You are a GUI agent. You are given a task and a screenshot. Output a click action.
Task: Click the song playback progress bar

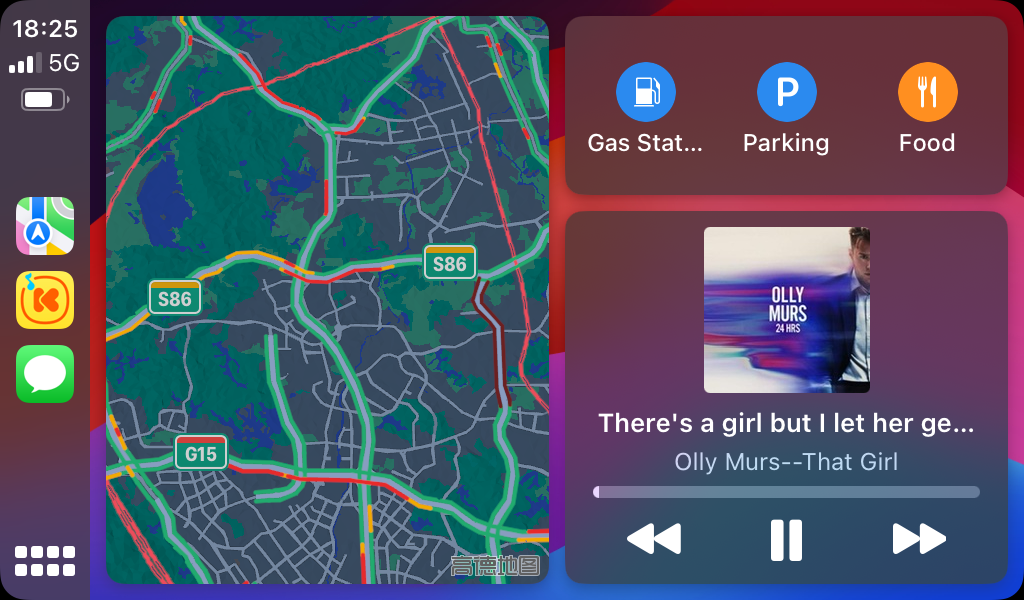786,492
